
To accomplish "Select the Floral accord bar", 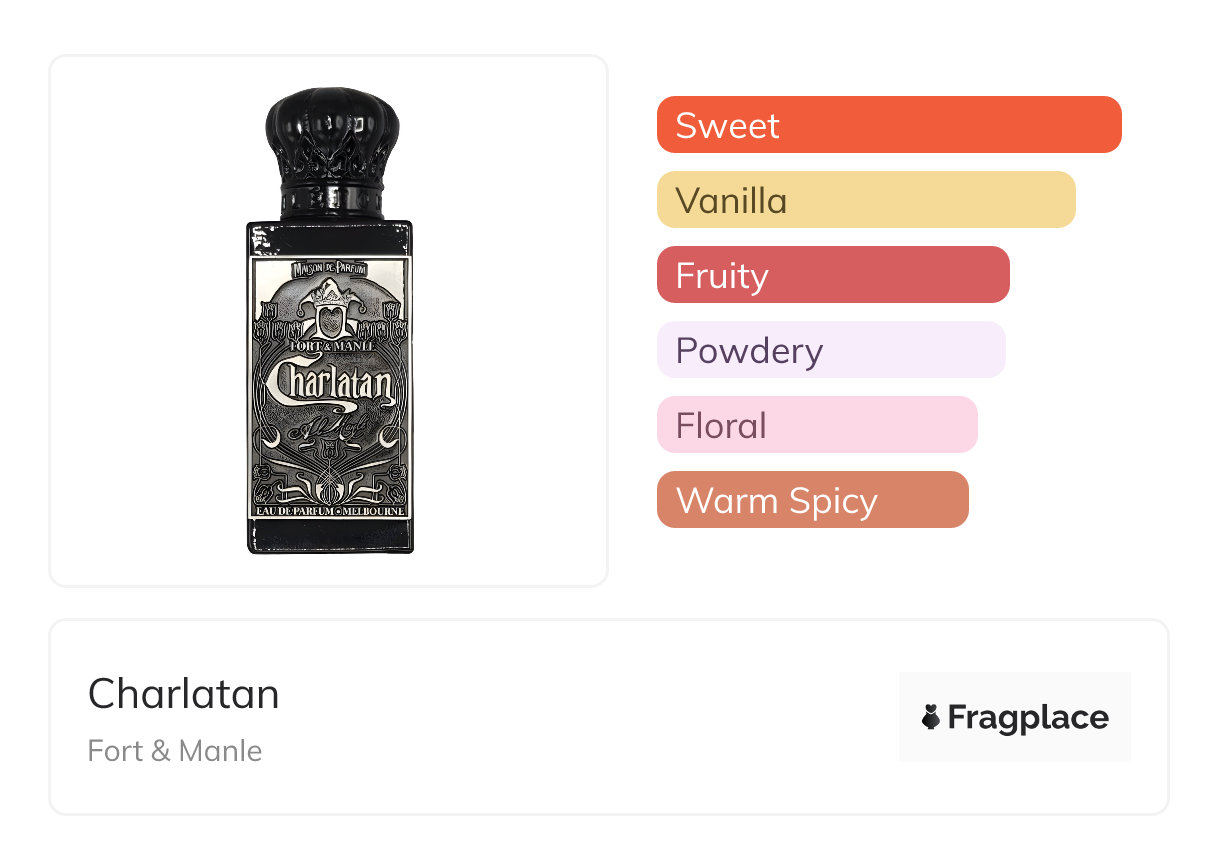I will 817,425.
